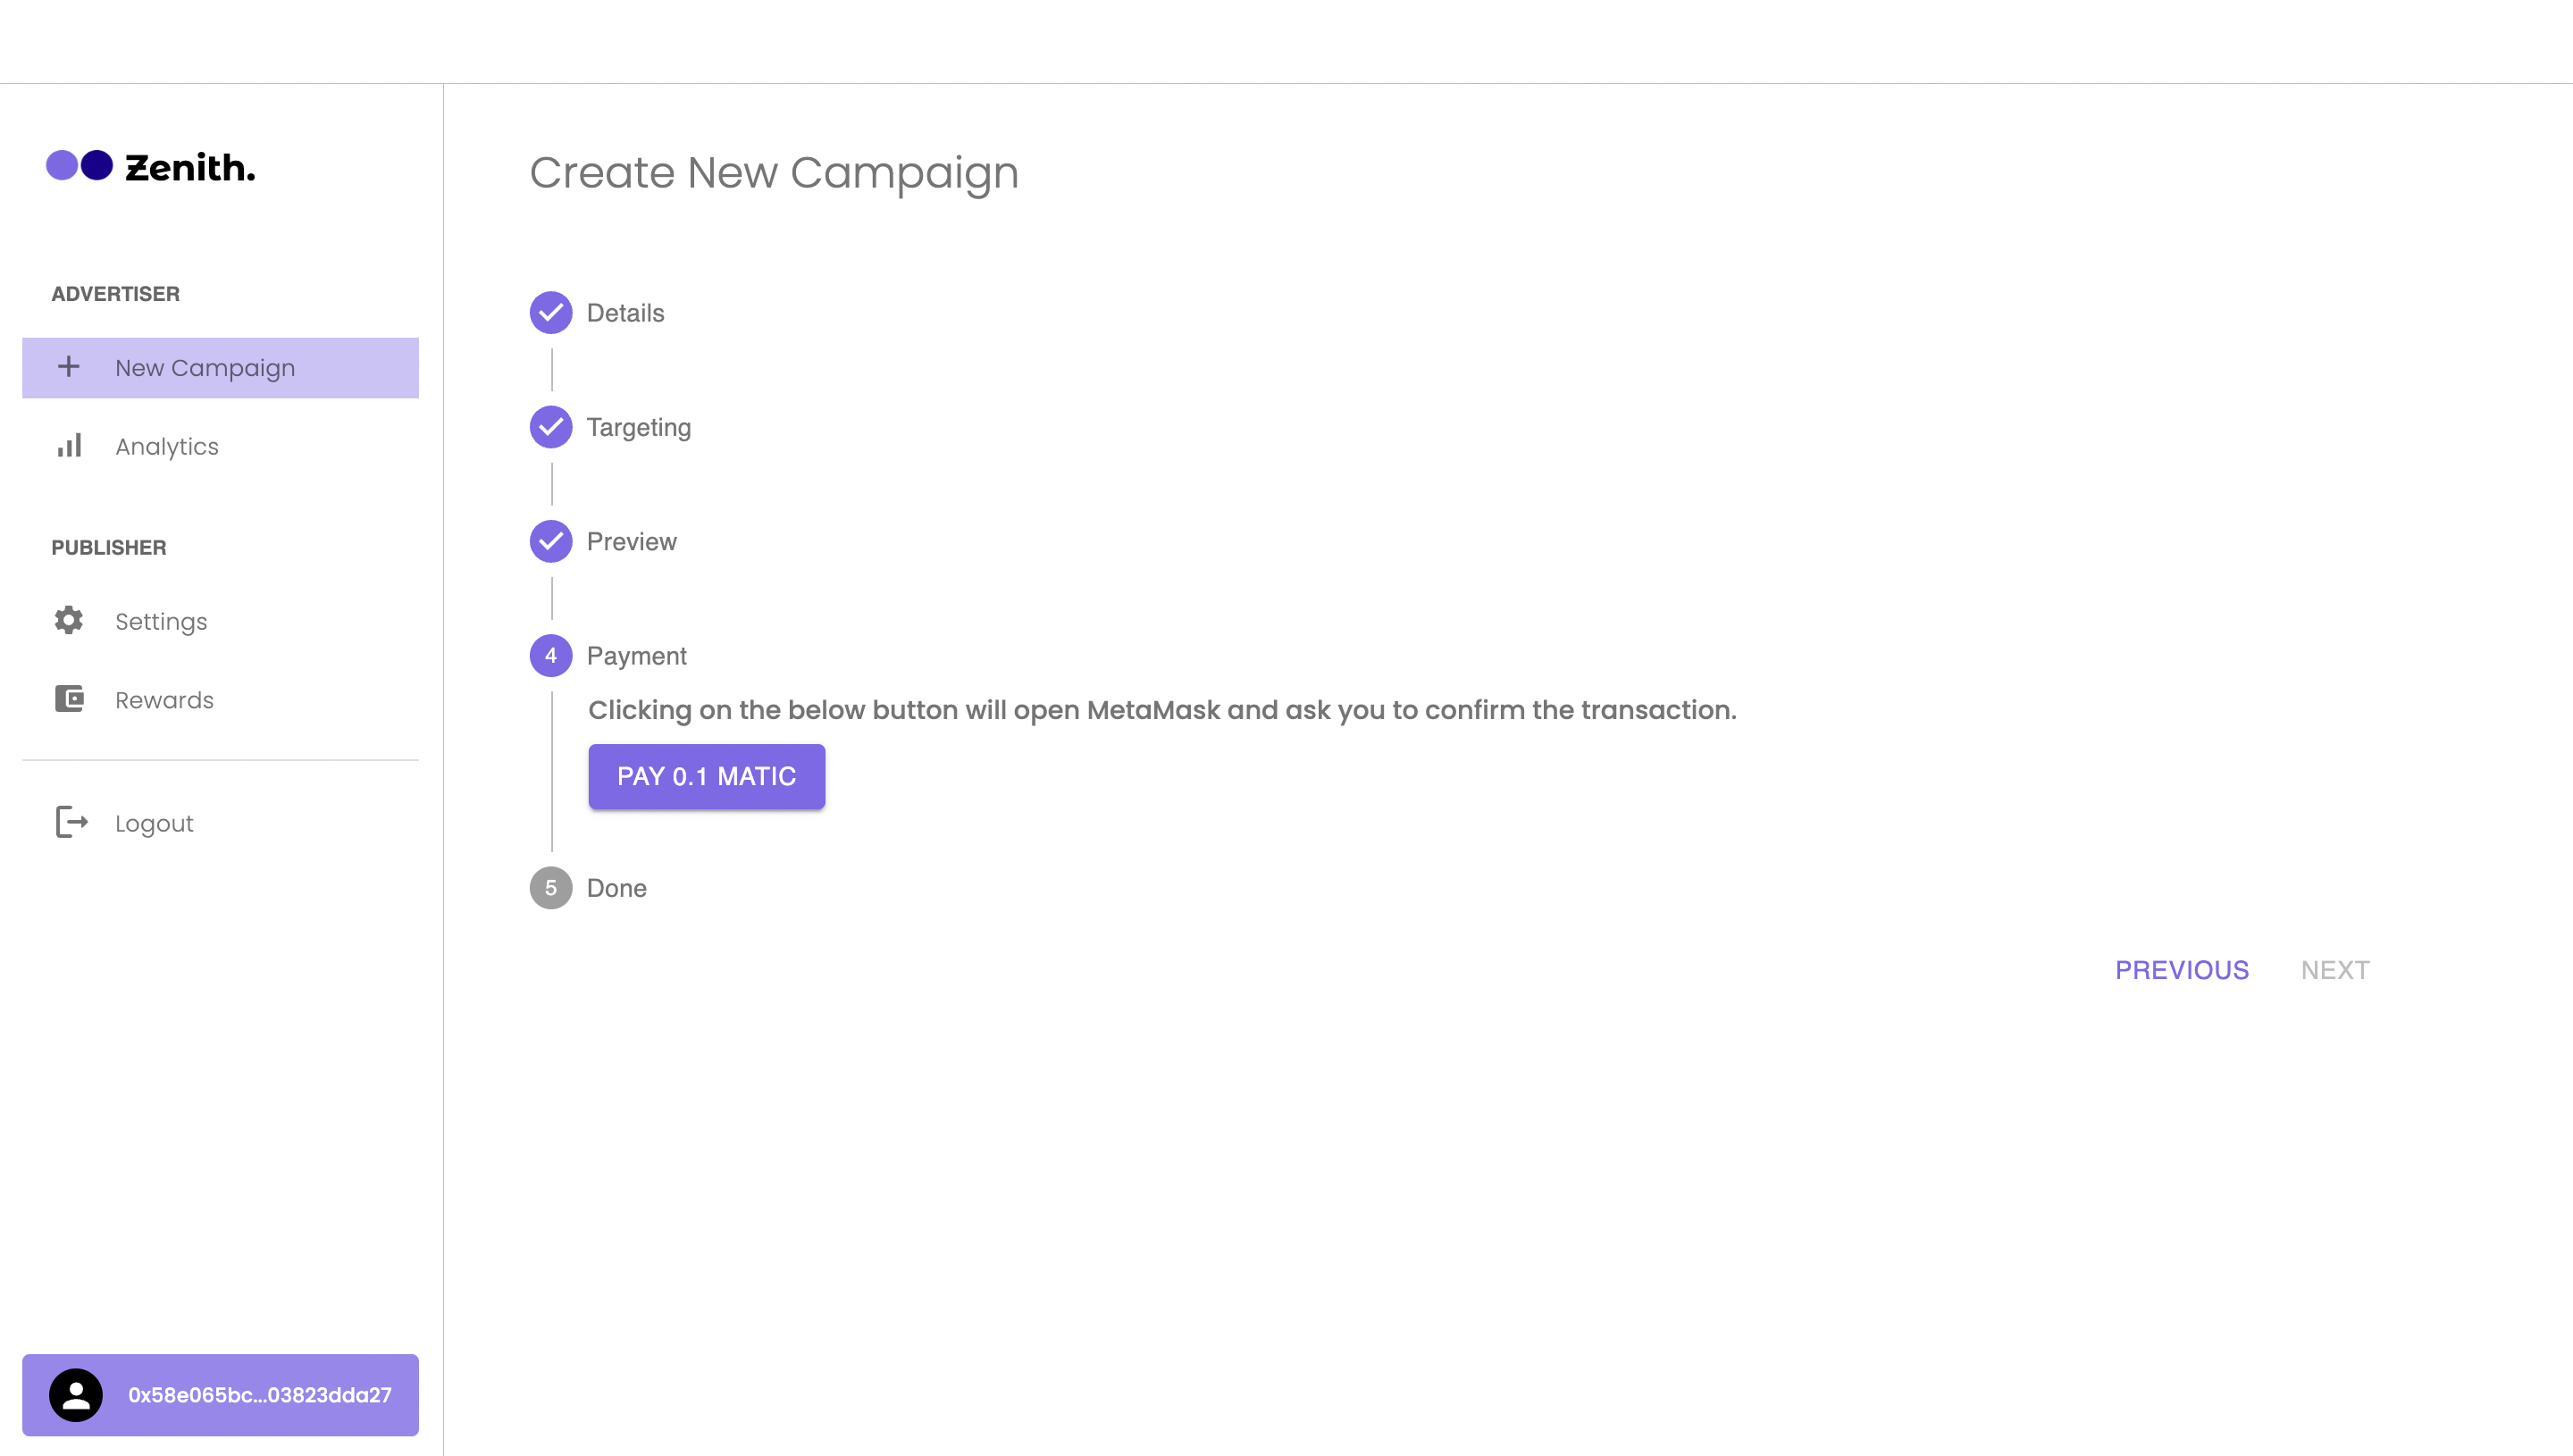Open the Rewards page
2573x1456 pixels.
point(164,700)
